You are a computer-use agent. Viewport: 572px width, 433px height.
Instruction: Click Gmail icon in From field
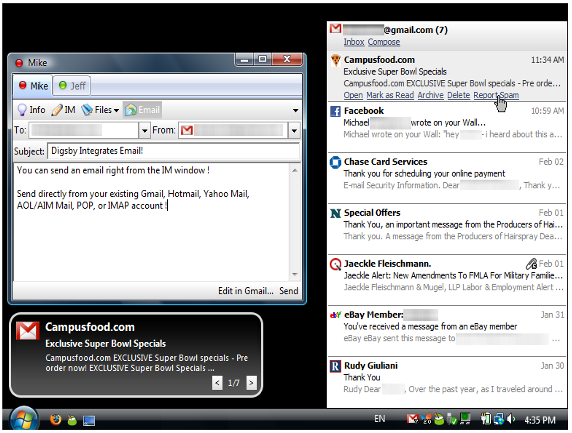pos(187,130)
